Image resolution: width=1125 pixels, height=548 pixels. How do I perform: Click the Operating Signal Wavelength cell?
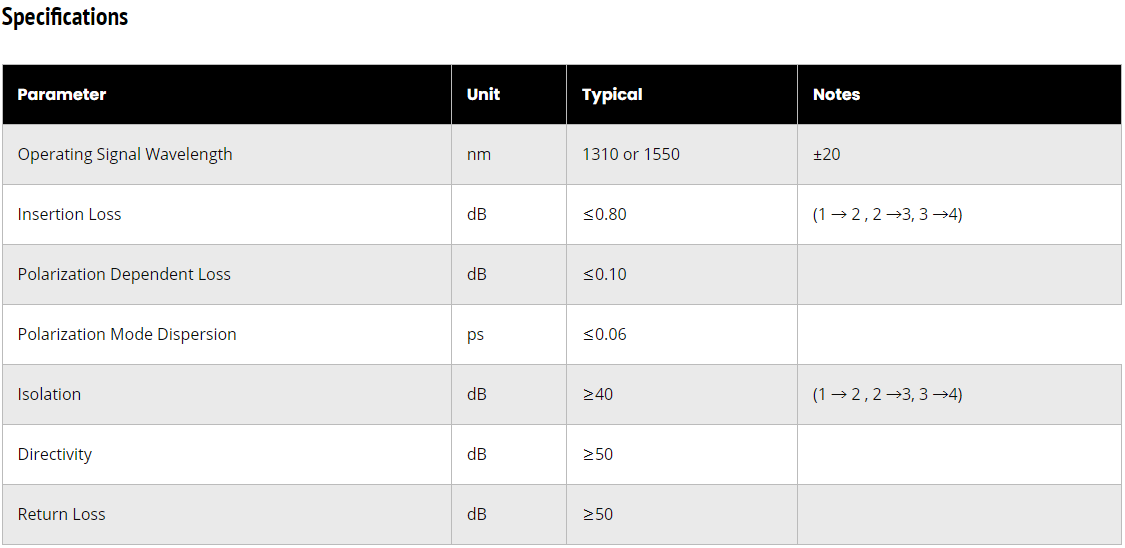(x=125, y=155)
